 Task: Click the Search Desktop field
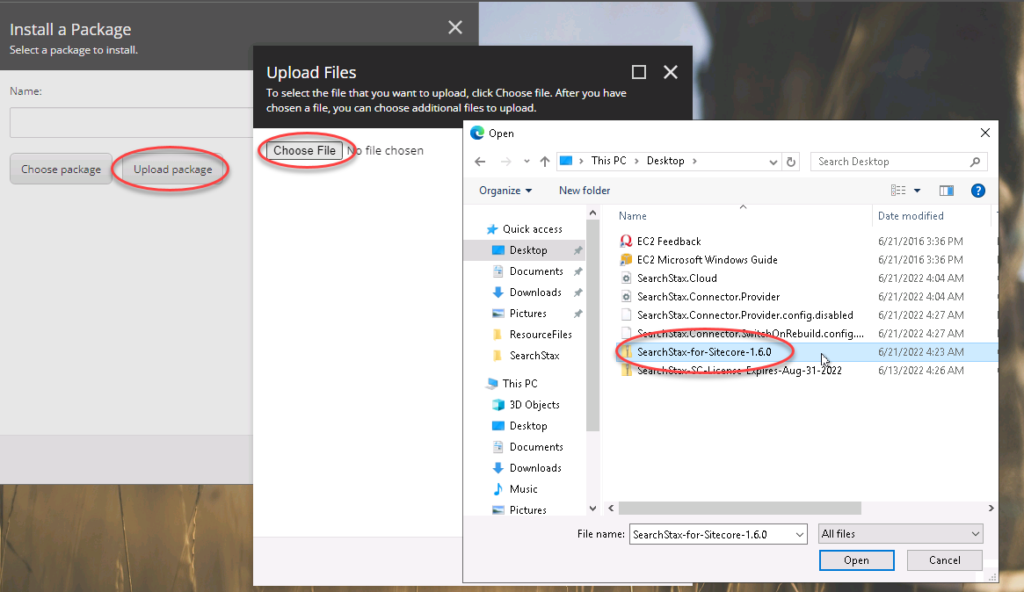[x=898, y=161]
